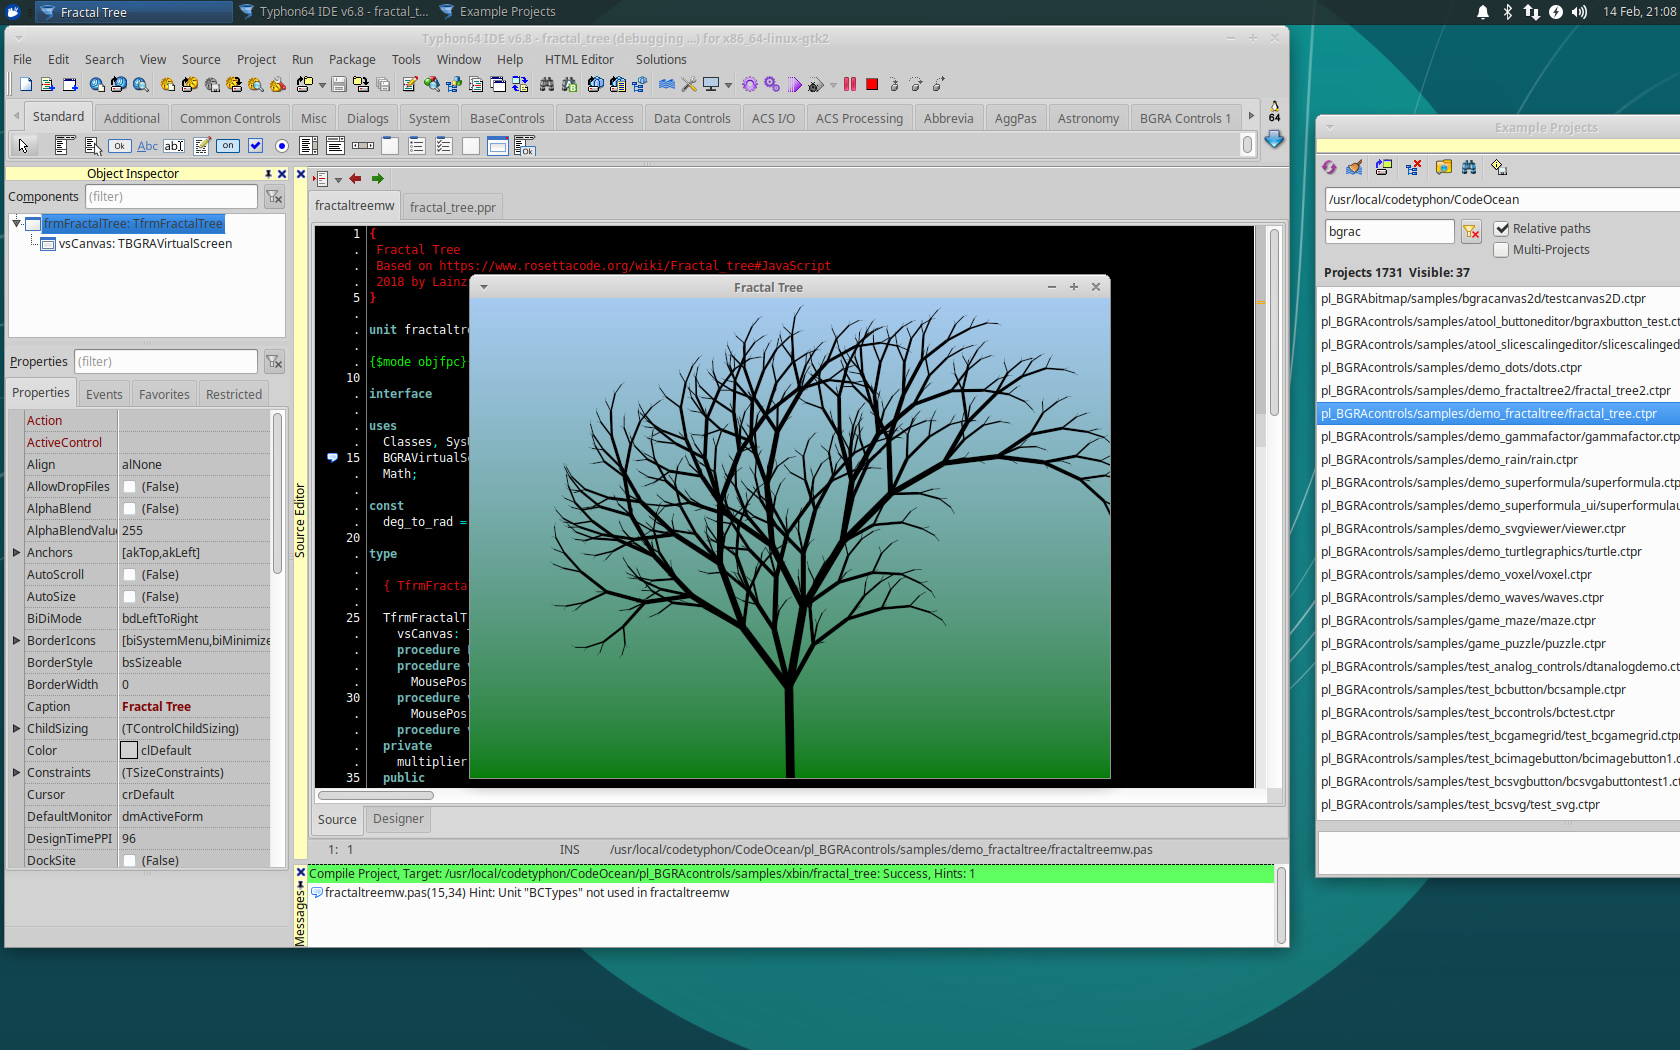The image size is (1680, 1050).
Task: Select the TToggleBox 'on' component
Action: (x=228, y=146)
